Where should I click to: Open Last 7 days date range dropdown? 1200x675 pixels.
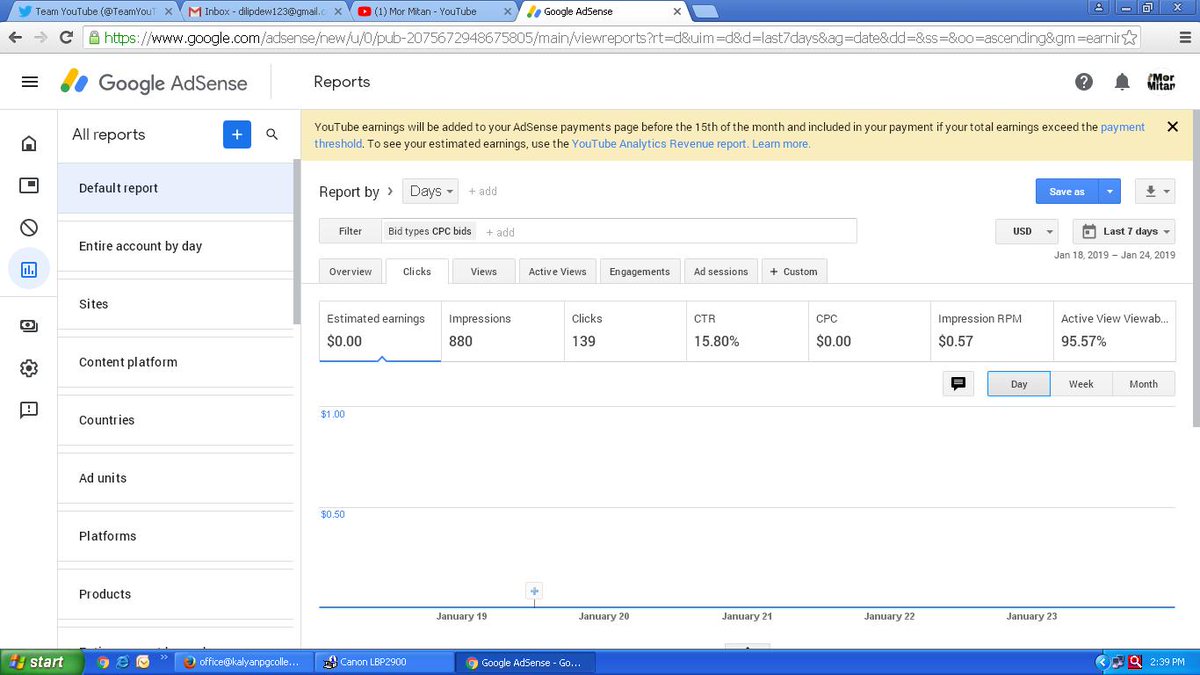[x=1124, y=231]
